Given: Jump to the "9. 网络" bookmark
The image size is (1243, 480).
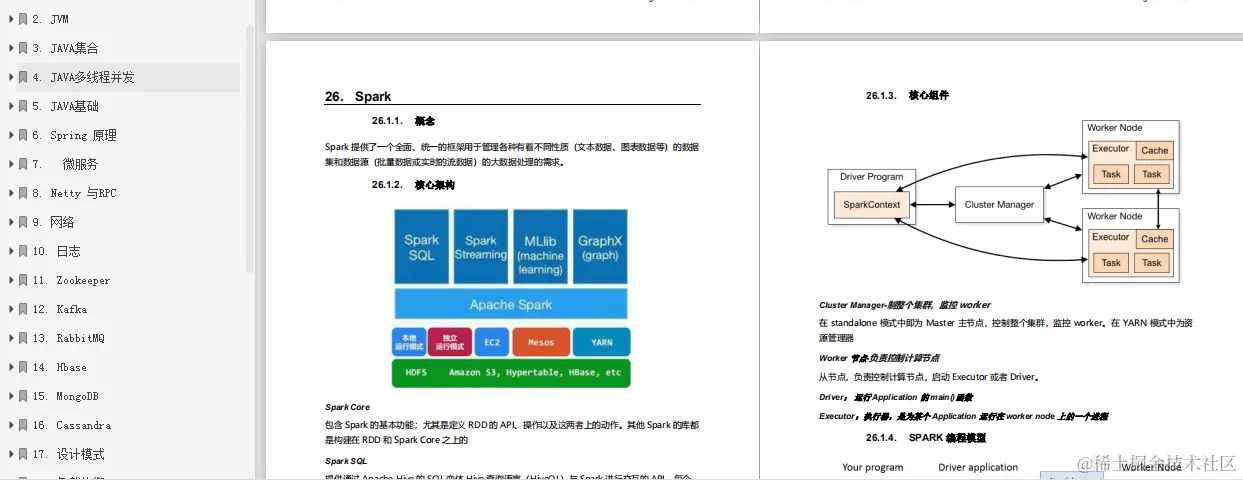Looking at the screenshot, I should 53,222.
